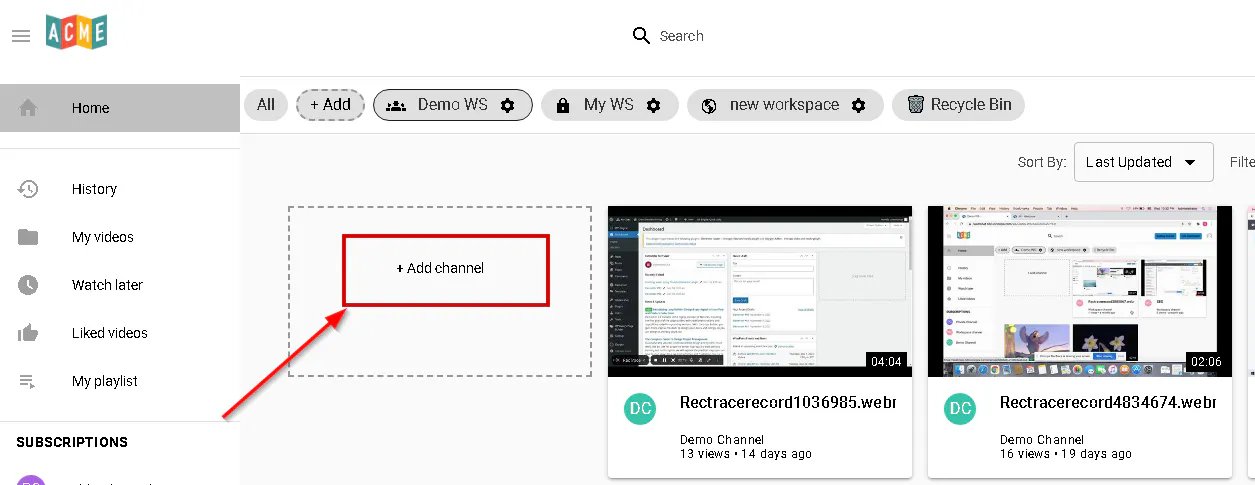Select the Demo WS workspace chip
This screenshot has width=1255, height=485.
(453, 105)
